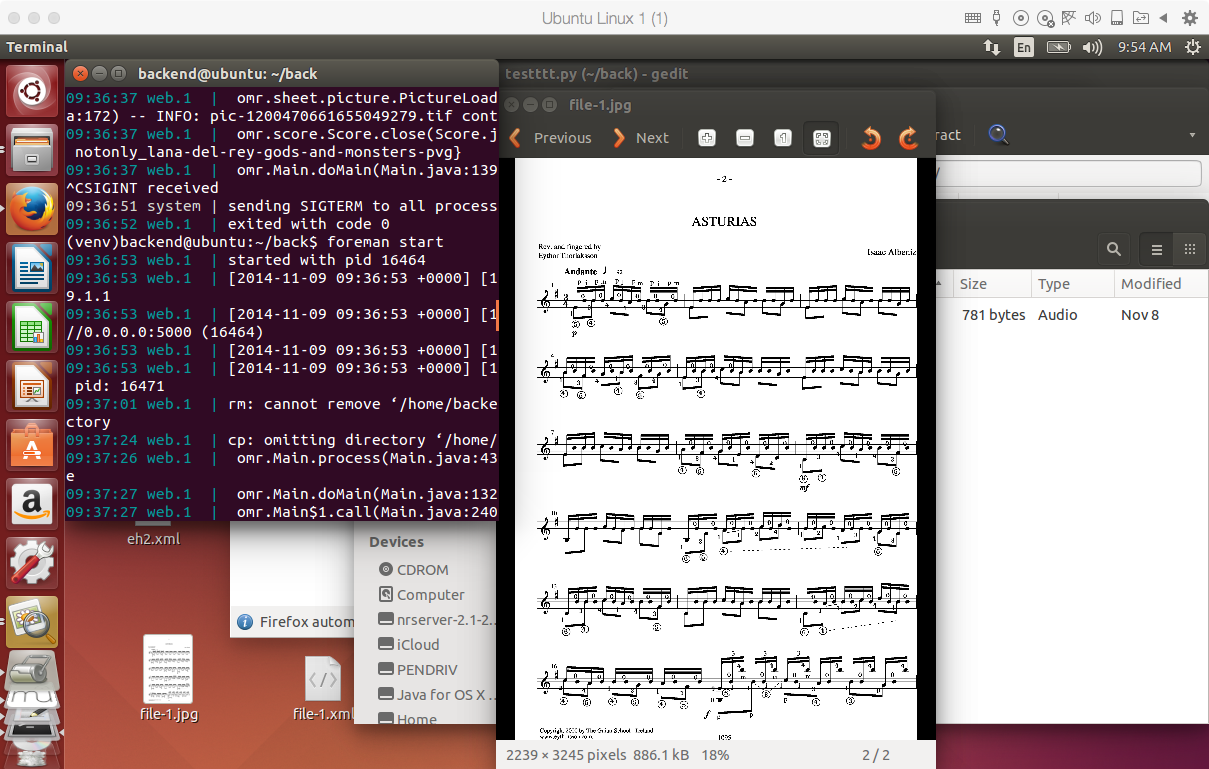
Task: Click inside the terminal output area
Action: 281,304
